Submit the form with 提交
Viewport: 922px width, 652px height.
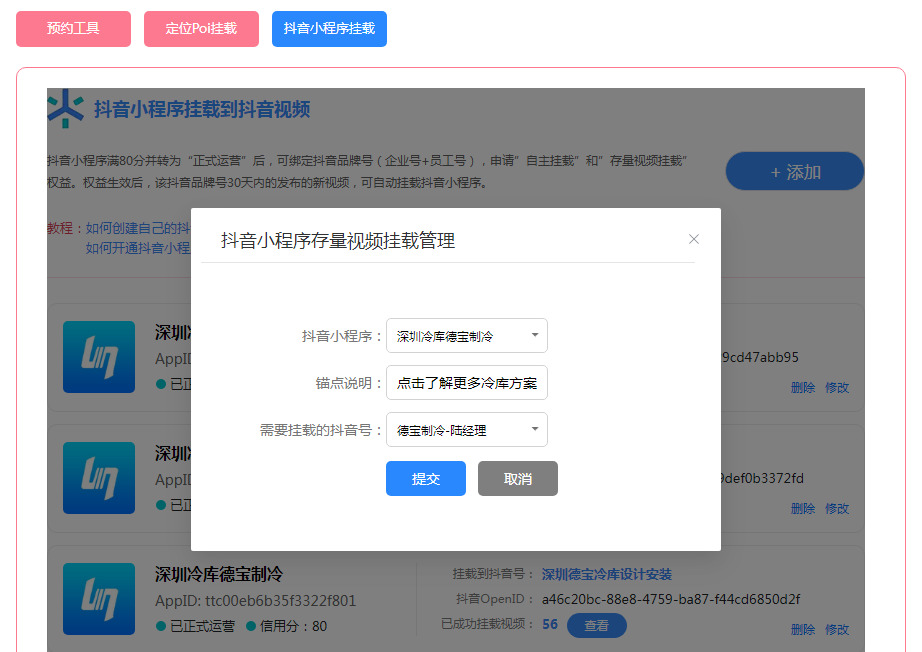[x=426, y=479]
